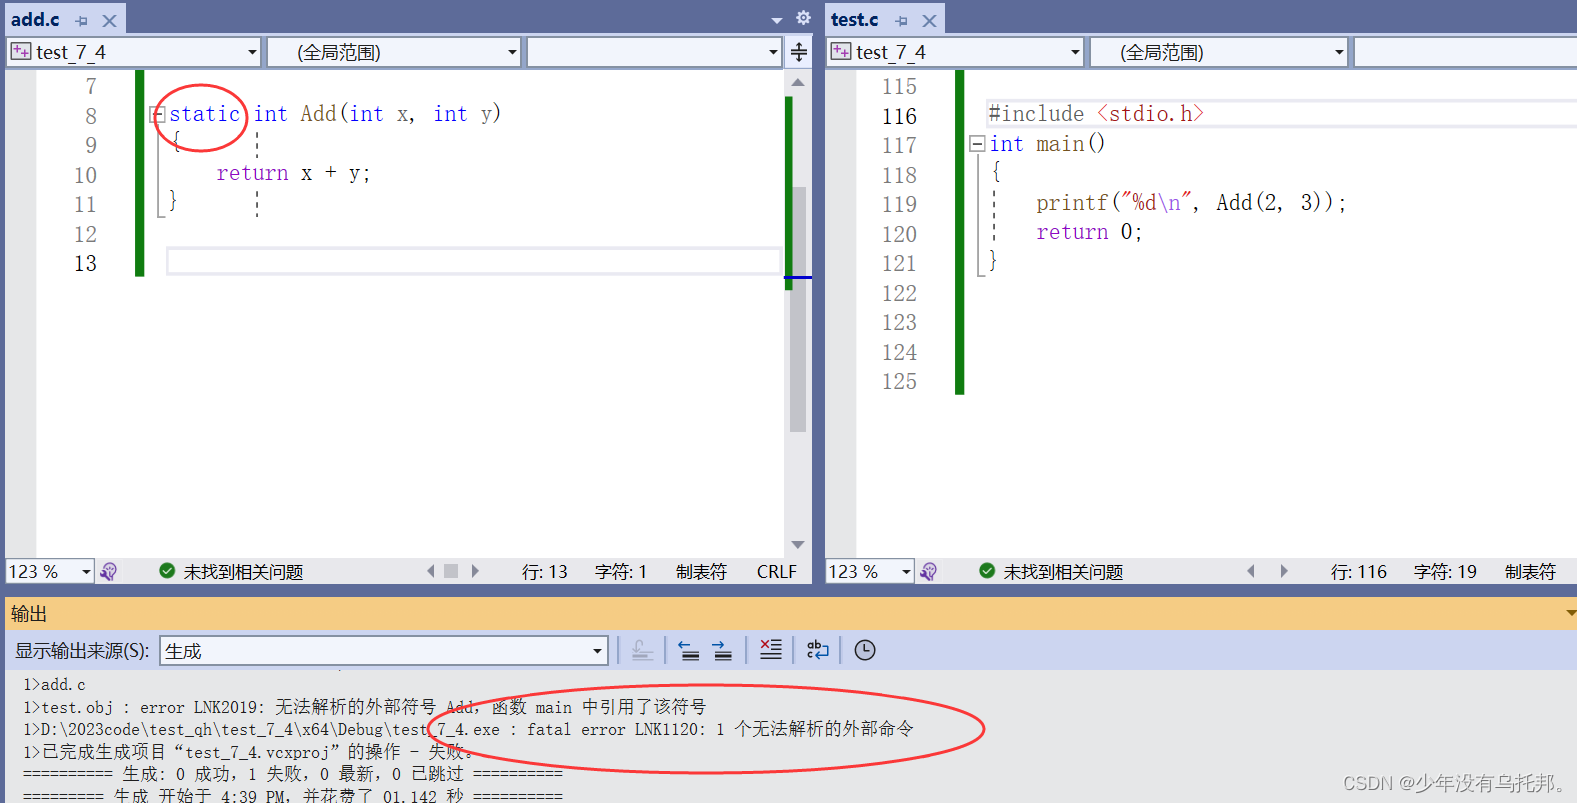
Task: Collapse the main function outline in test.c
Action: (x=977, y=144)
